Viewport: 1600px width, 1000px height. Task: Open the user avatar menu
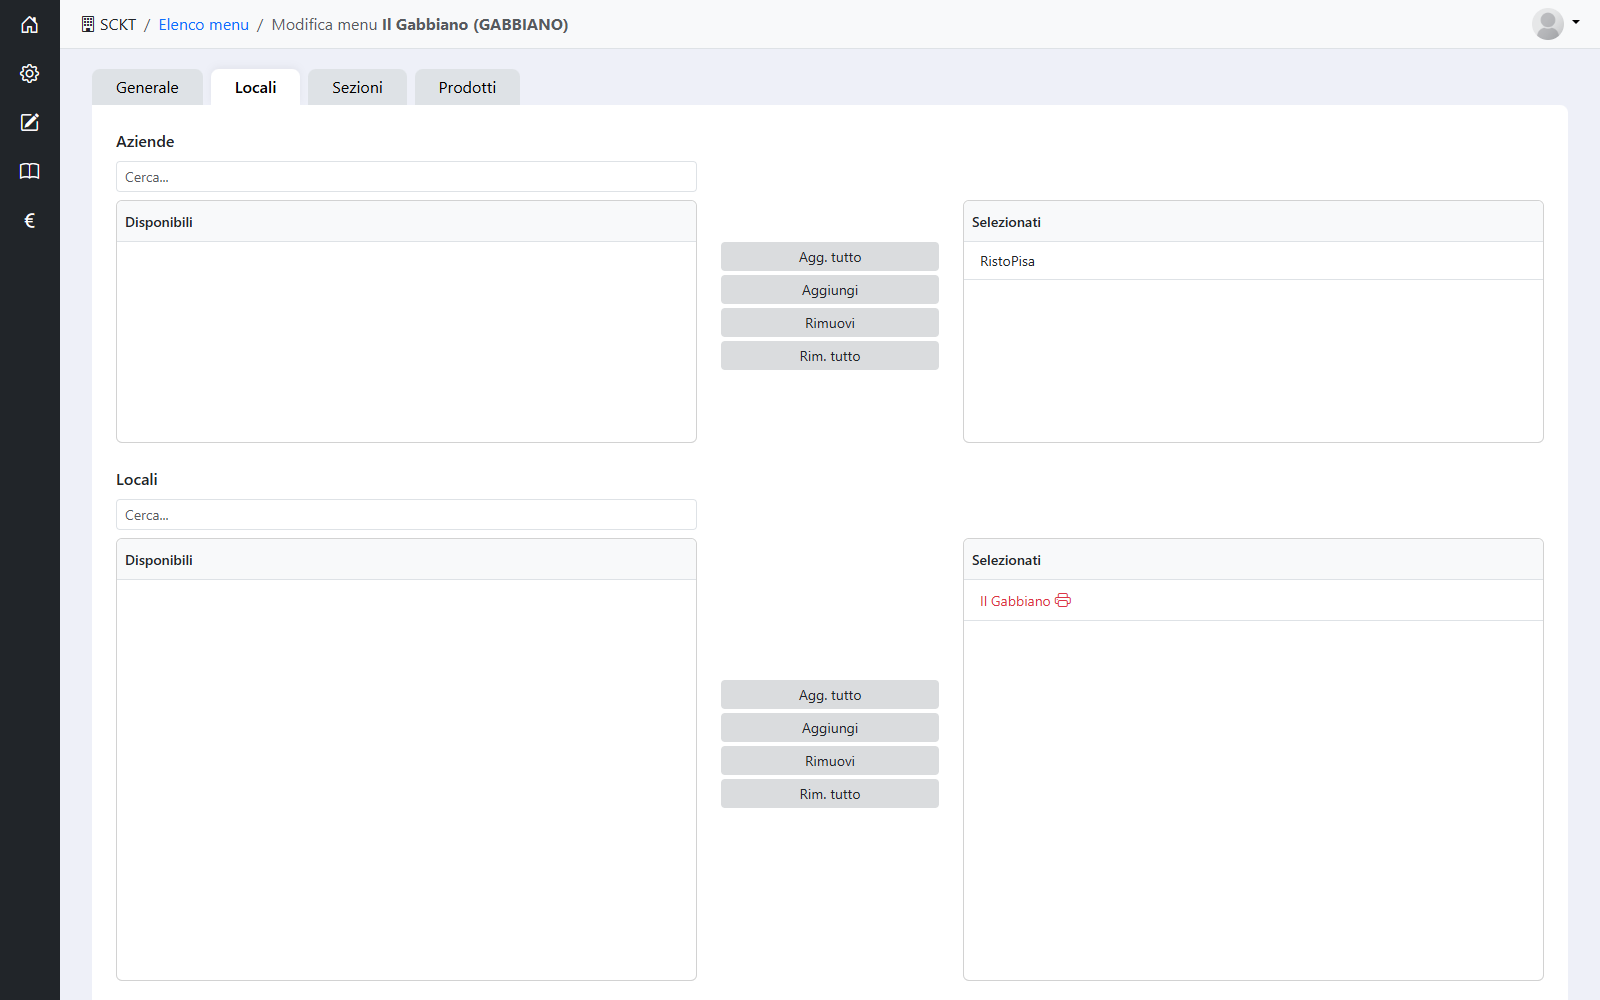1548,24
